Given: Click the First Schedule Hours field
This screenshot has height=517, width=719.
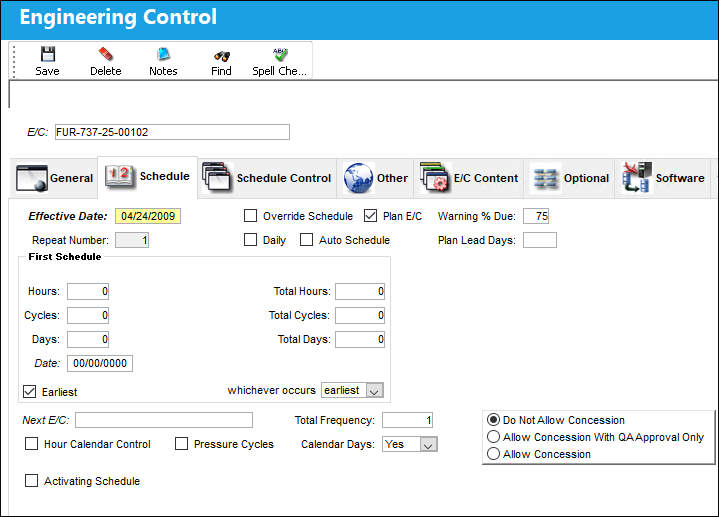Looking at the screenshot, I should tap(88, 291).
